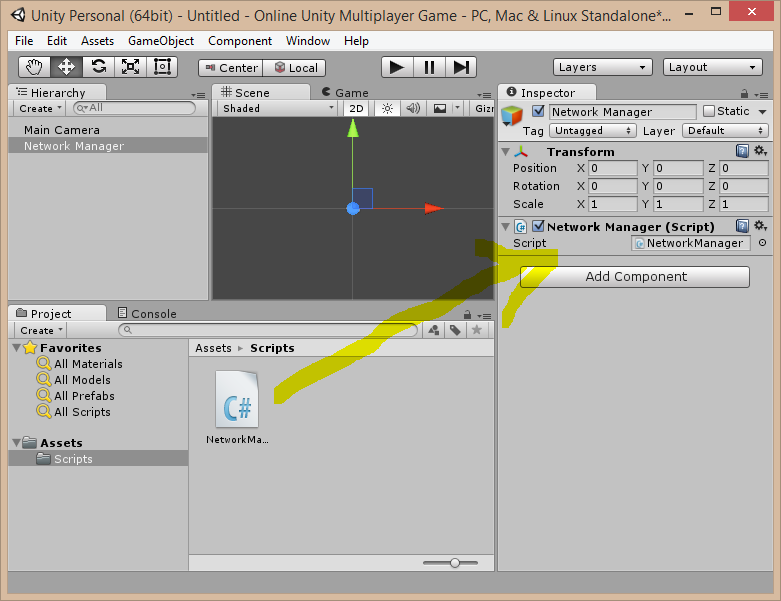
Task: Open the Tag Untagged dropdown
Action: (593, 130)
